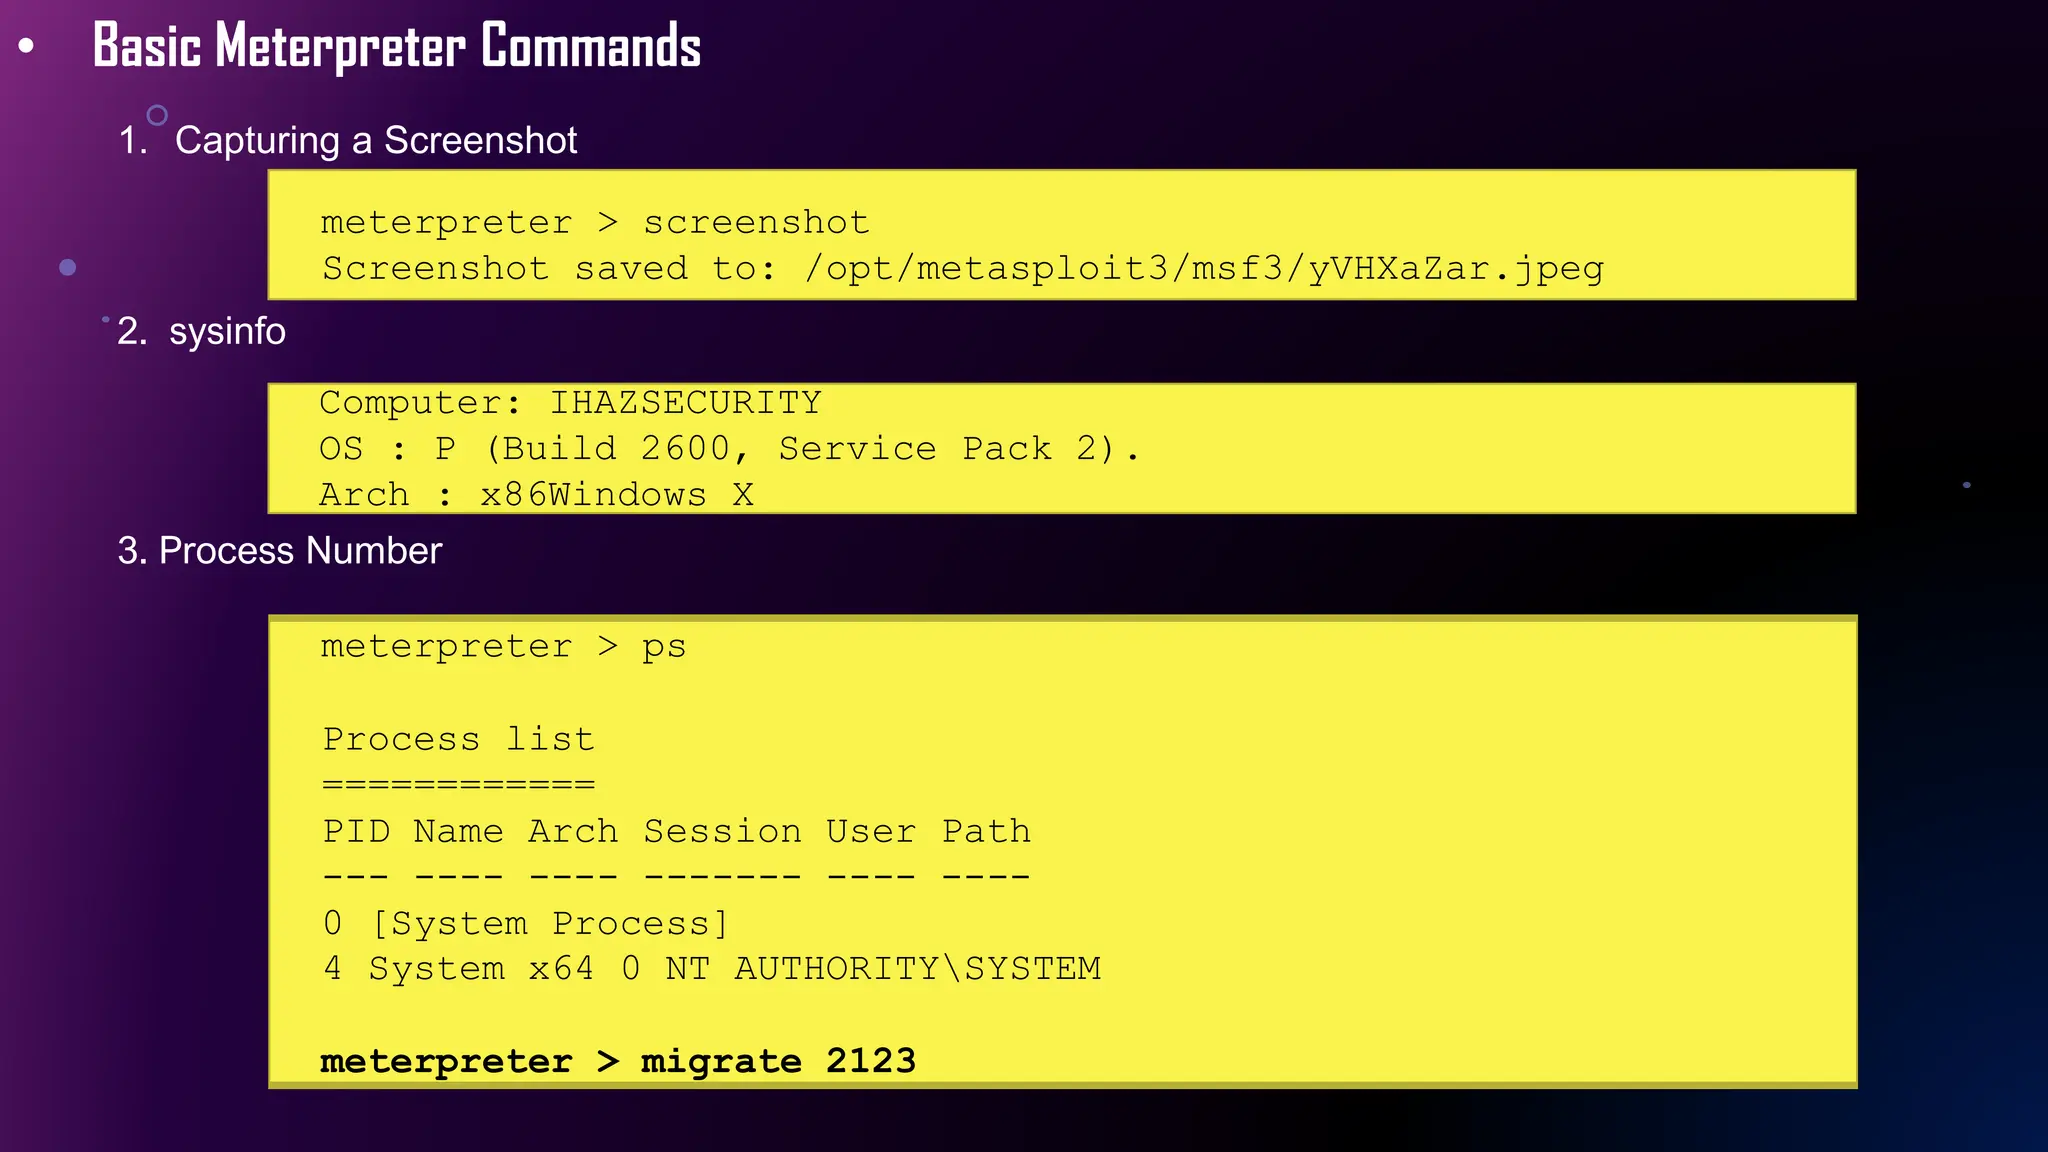The width and height of the screenshot is (2048, 1152).
Task: Click the '4 System x64' process row
Action: click(711, 968)
